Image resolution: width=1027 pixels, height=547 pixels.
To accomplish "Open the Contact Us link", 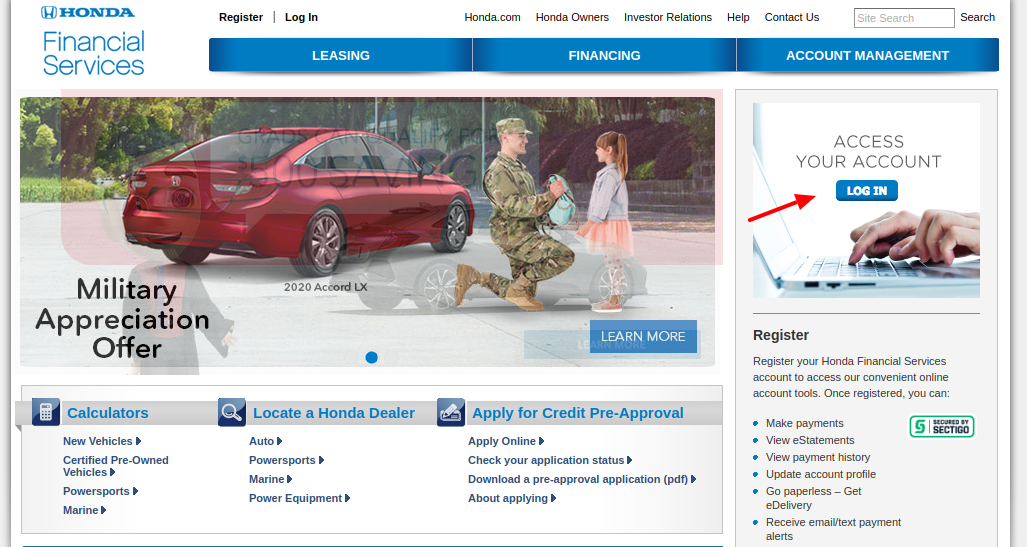I will [792, 17].
